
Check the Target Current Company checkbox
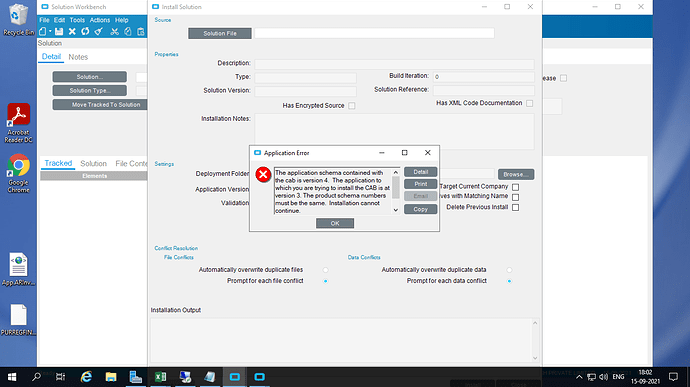click(515, 187)
